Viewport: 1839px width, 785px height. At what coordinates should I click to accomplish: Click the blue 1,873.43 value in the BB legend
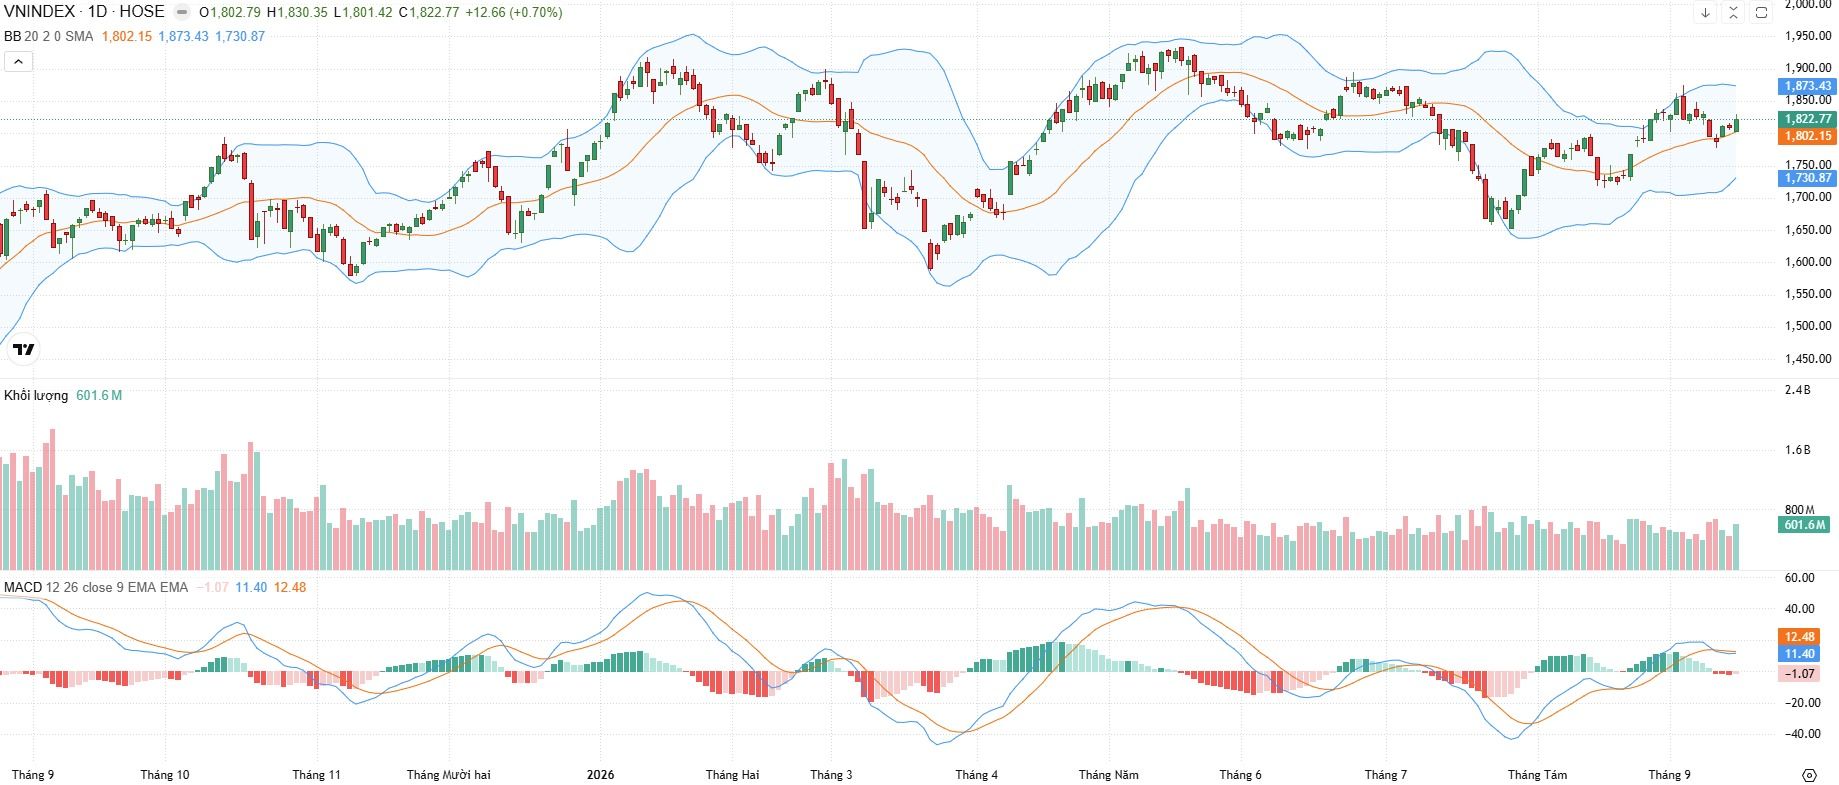tap(183, 36)
